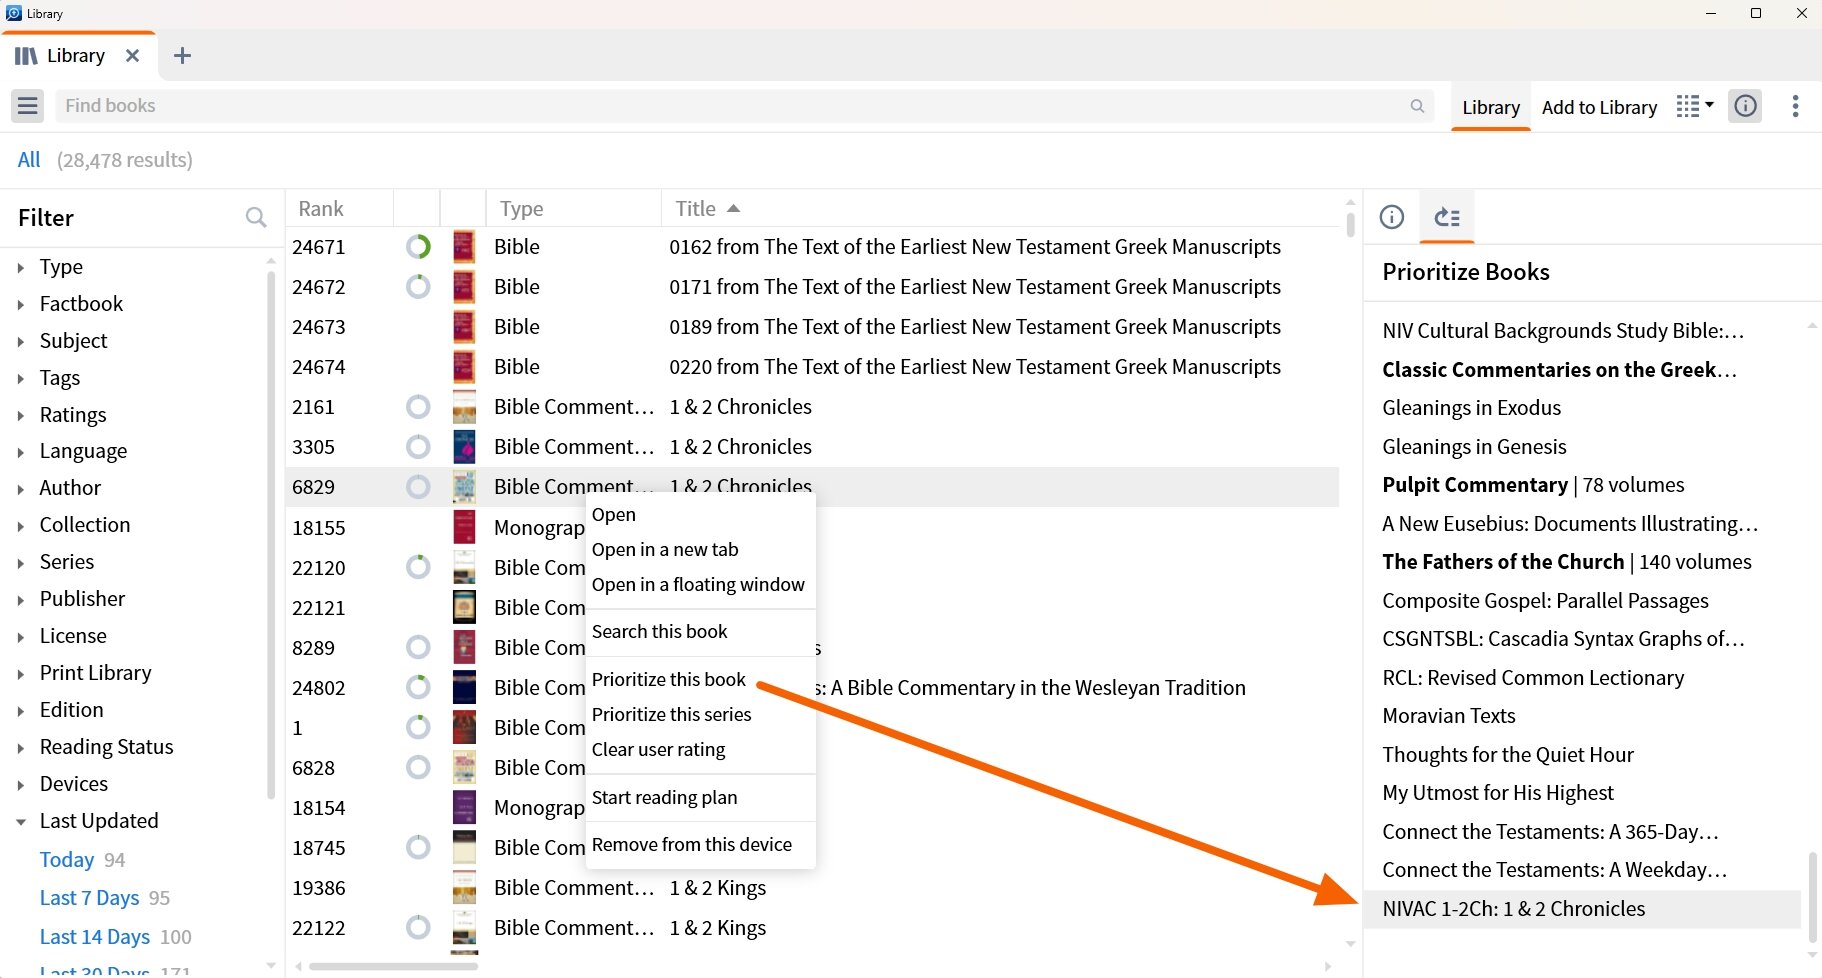1822x978 pixels.
Task: Expand the Ratings filter
Action: 20,415
